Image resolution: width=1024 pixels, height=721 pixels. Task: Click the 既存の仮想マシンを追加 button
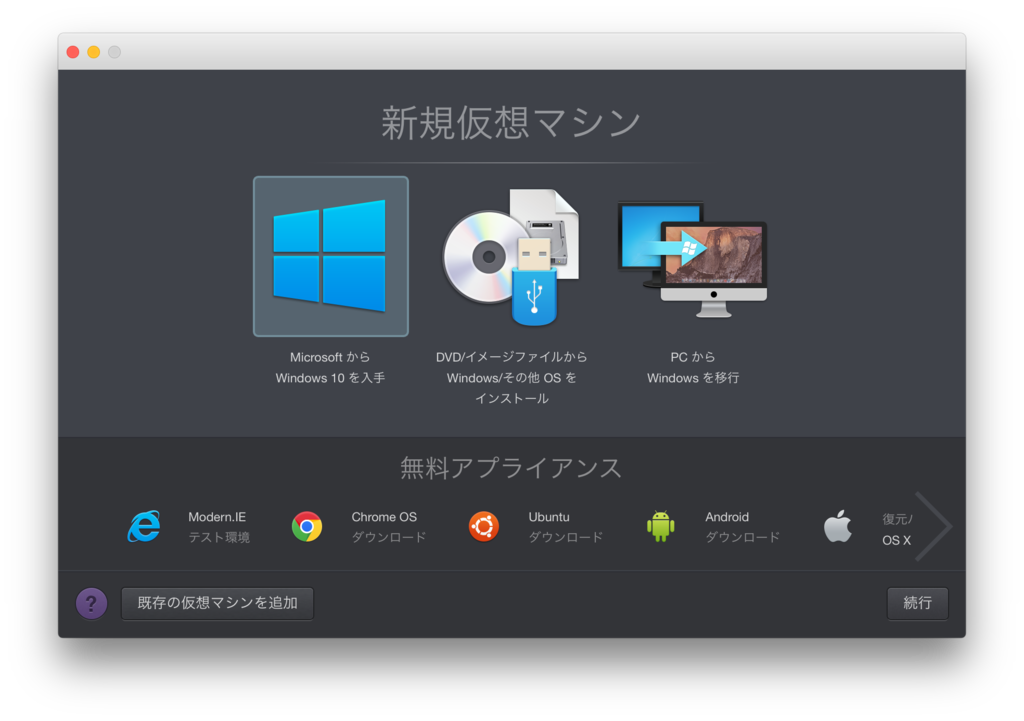tap(217, 603)
